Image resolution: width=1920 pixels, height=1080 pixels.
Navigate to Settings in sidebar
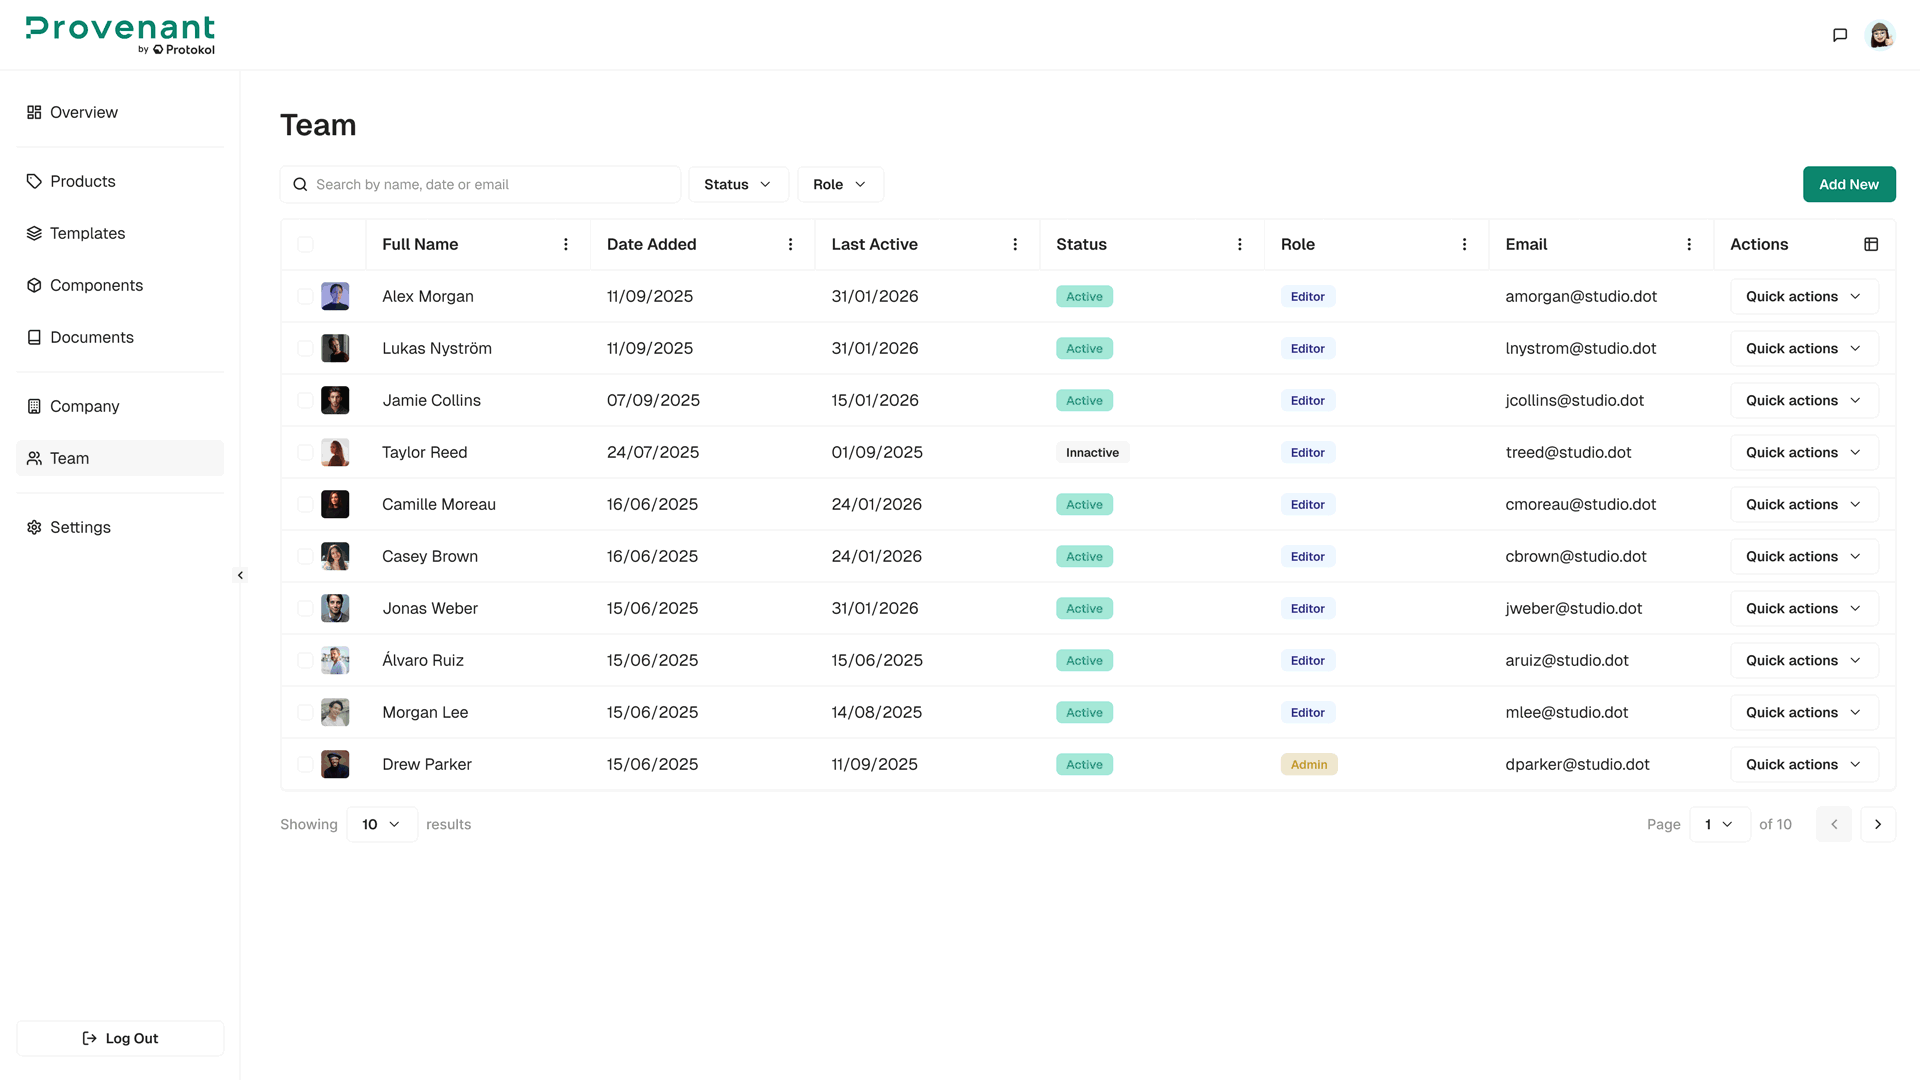point(80,527)
